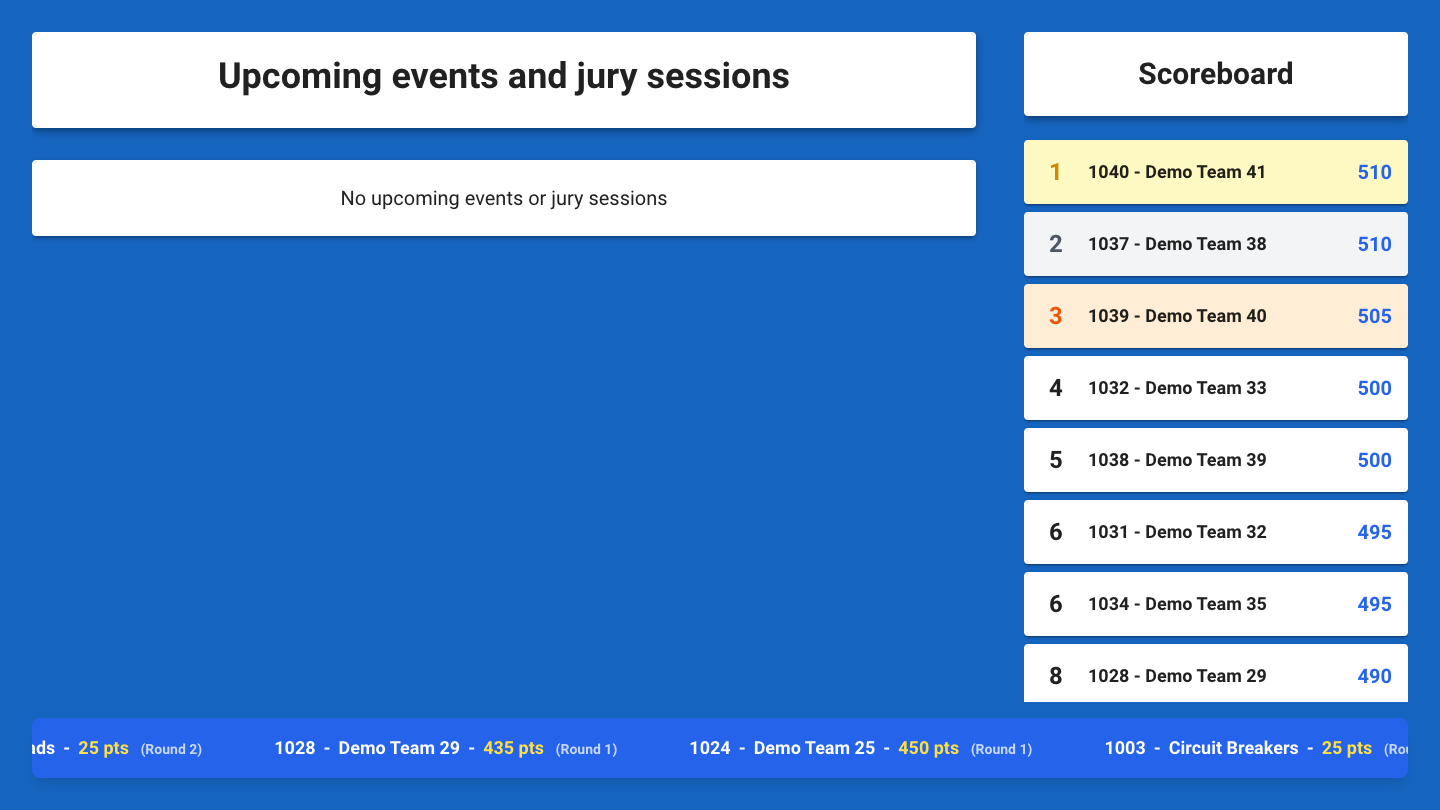
Task: Click the 495 score of Demo Team 32
Action: 1374,532
